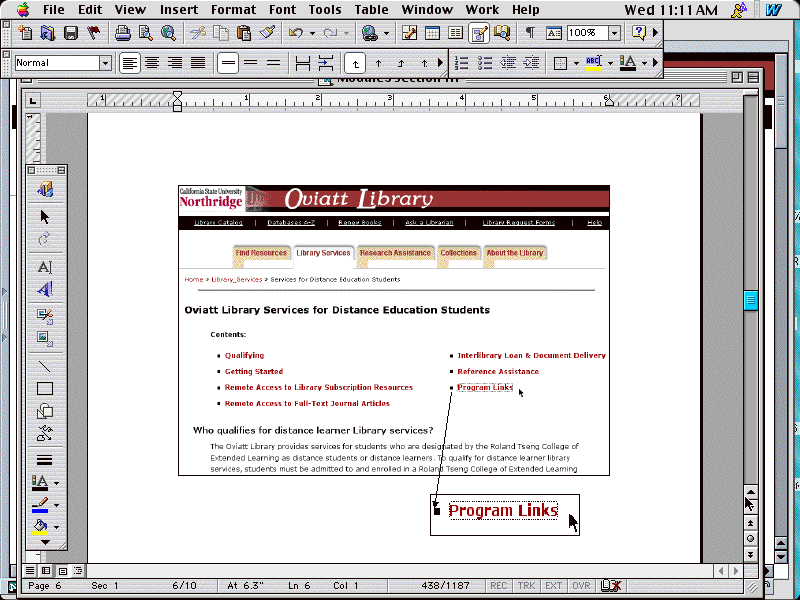The width and height of the screenshot is (800, 600).
Task: Apply the yellow Highlight color button
Action: click(x=593, y=63)
